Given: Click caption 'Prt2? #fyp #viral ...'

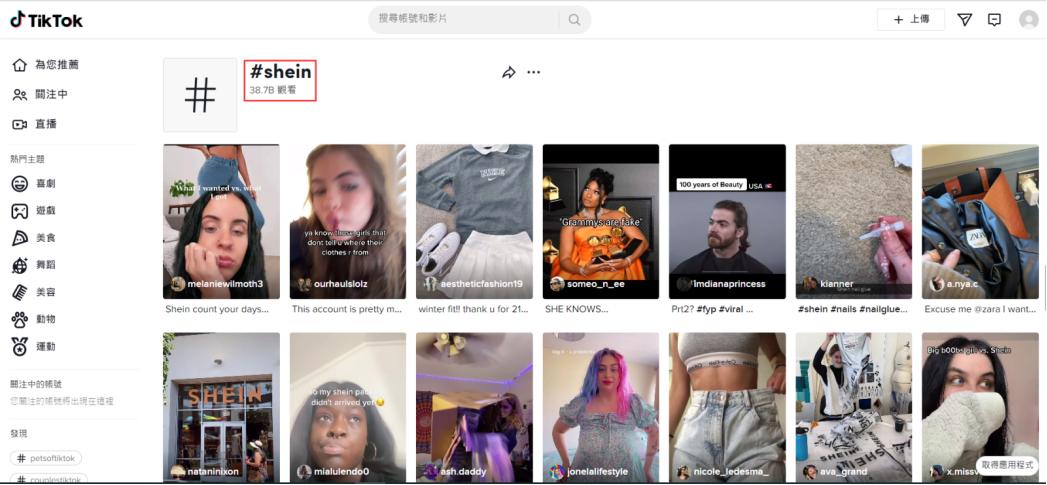Looking at the screenshot, I should pyautogui.click(x=712, y=309).
